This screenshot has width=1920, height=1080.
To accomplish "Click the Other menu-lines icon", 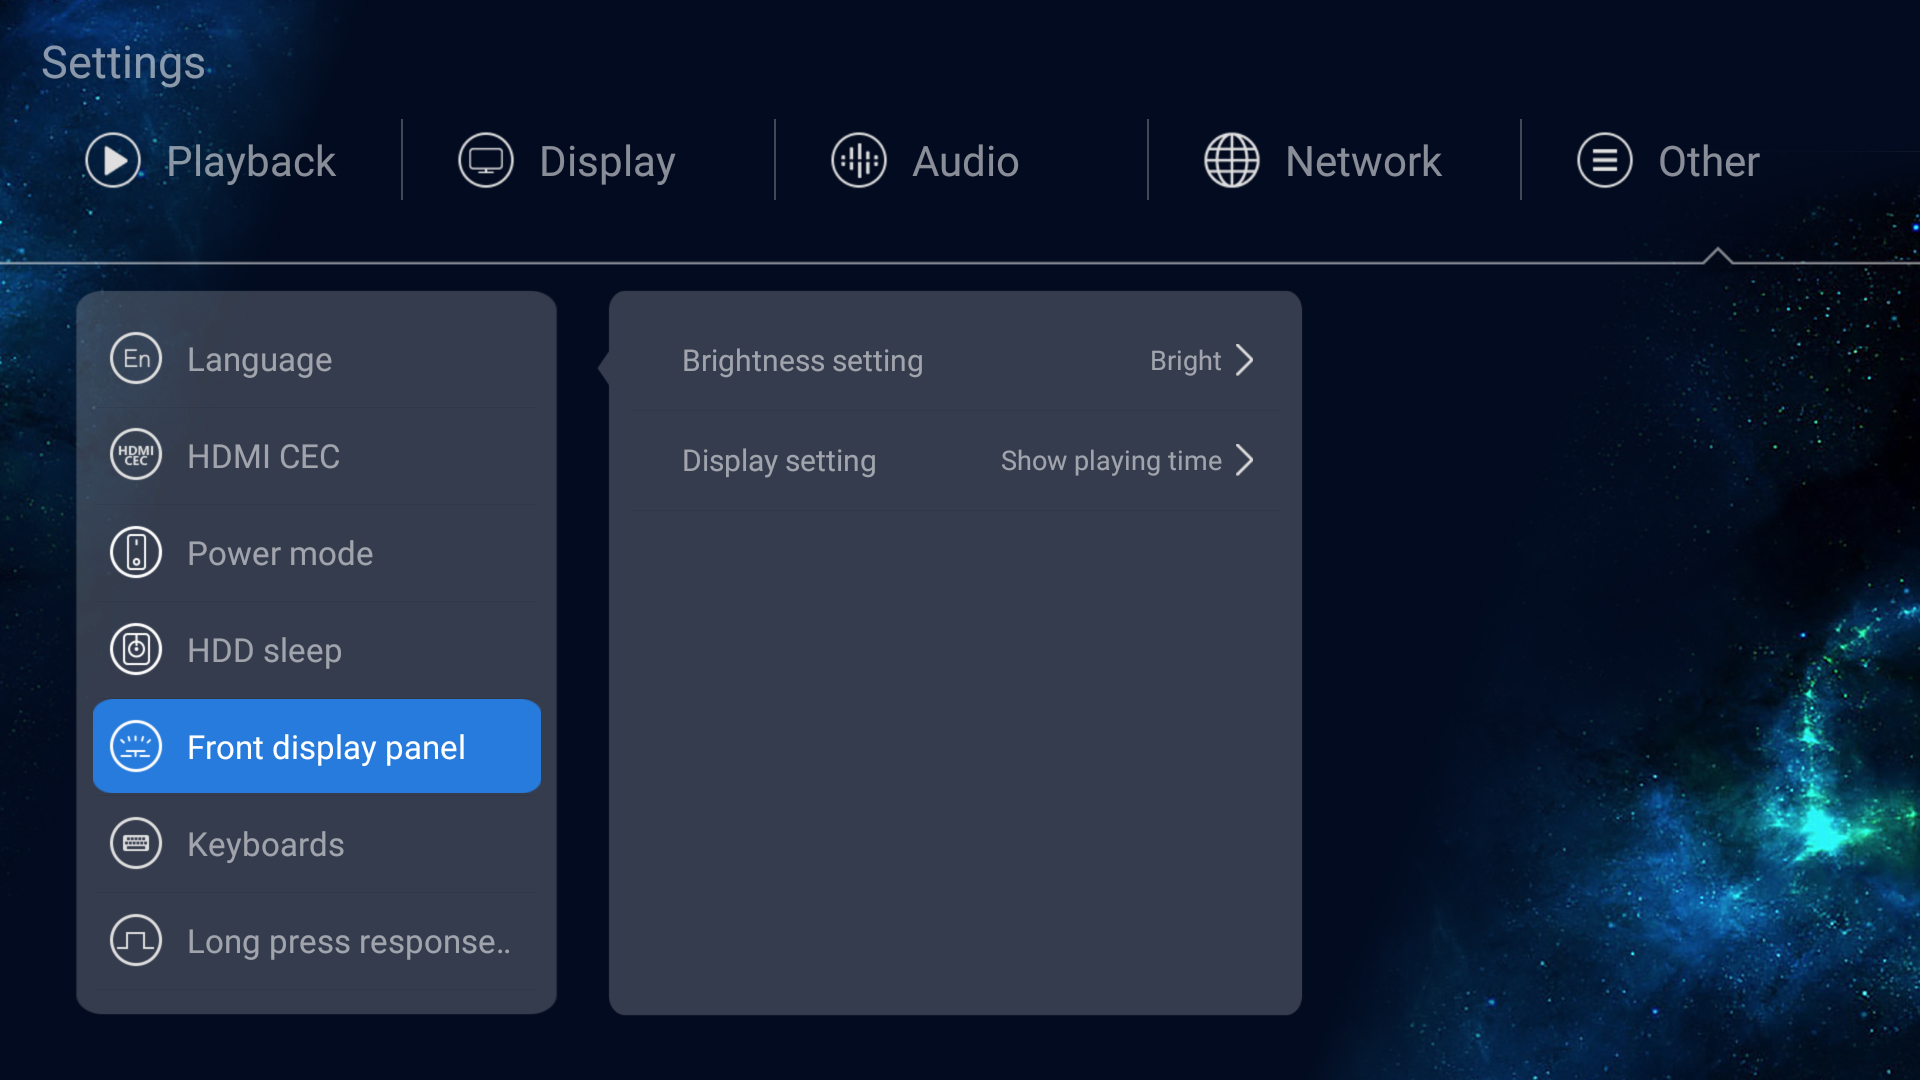I will click(x=1605, y=161).
